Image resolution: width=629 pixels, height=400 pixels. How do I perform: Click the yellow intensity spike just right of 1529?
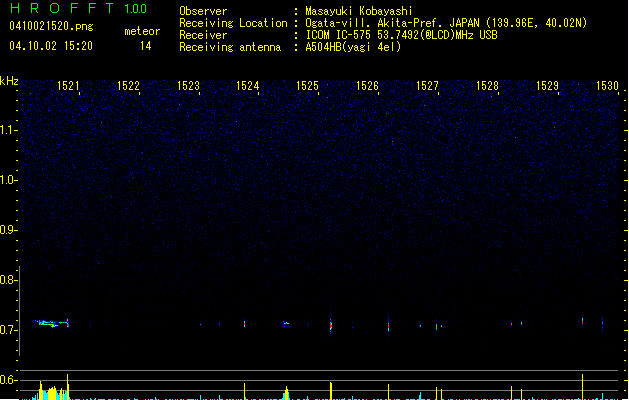click(582, 386)
